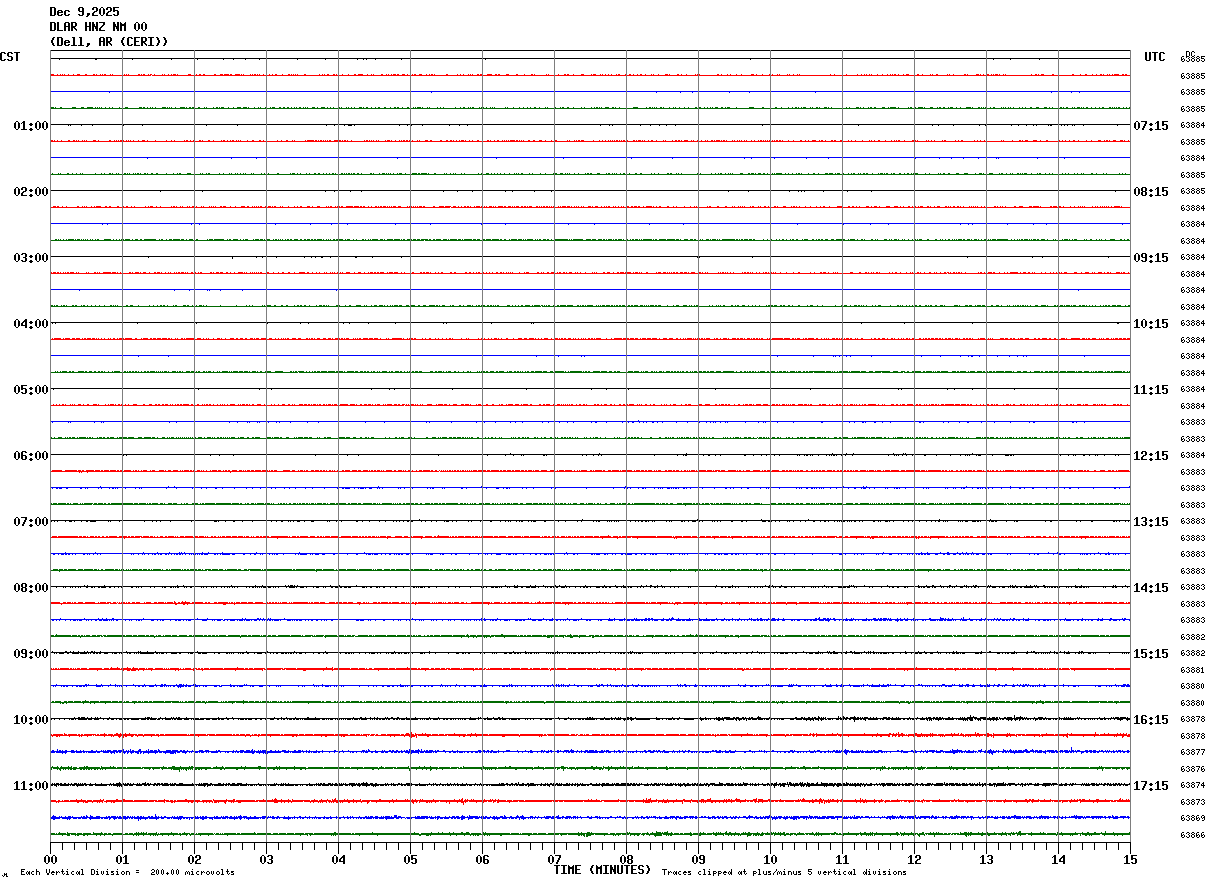Viewport: 1210px width, 886px height.
Task: Select the 06:00 CST row label
Action: [30, 456]
